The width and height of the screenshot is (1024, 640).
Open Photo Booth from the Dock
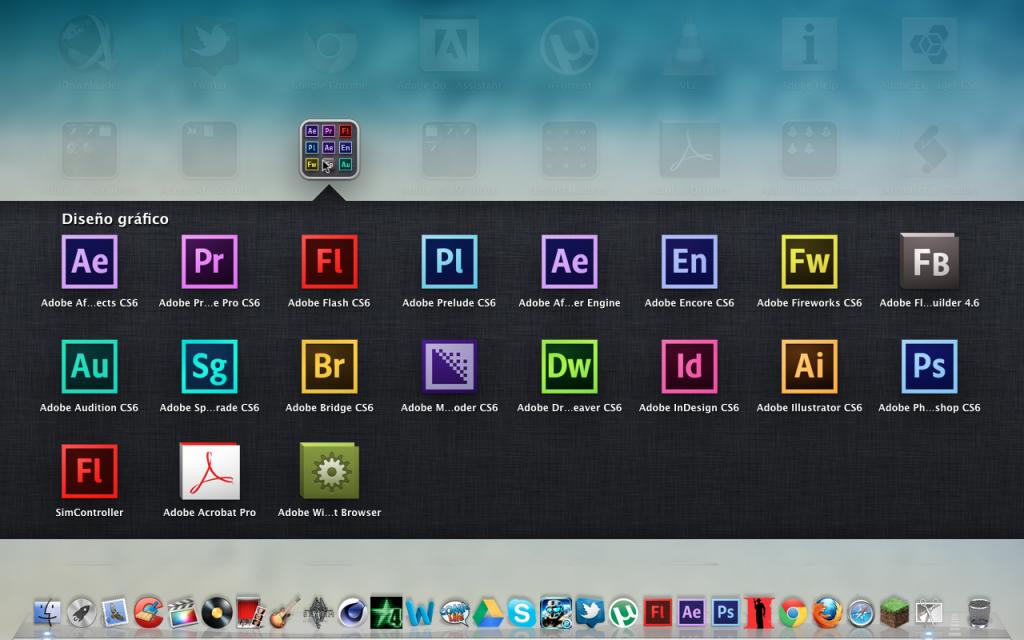pos(250,613)
